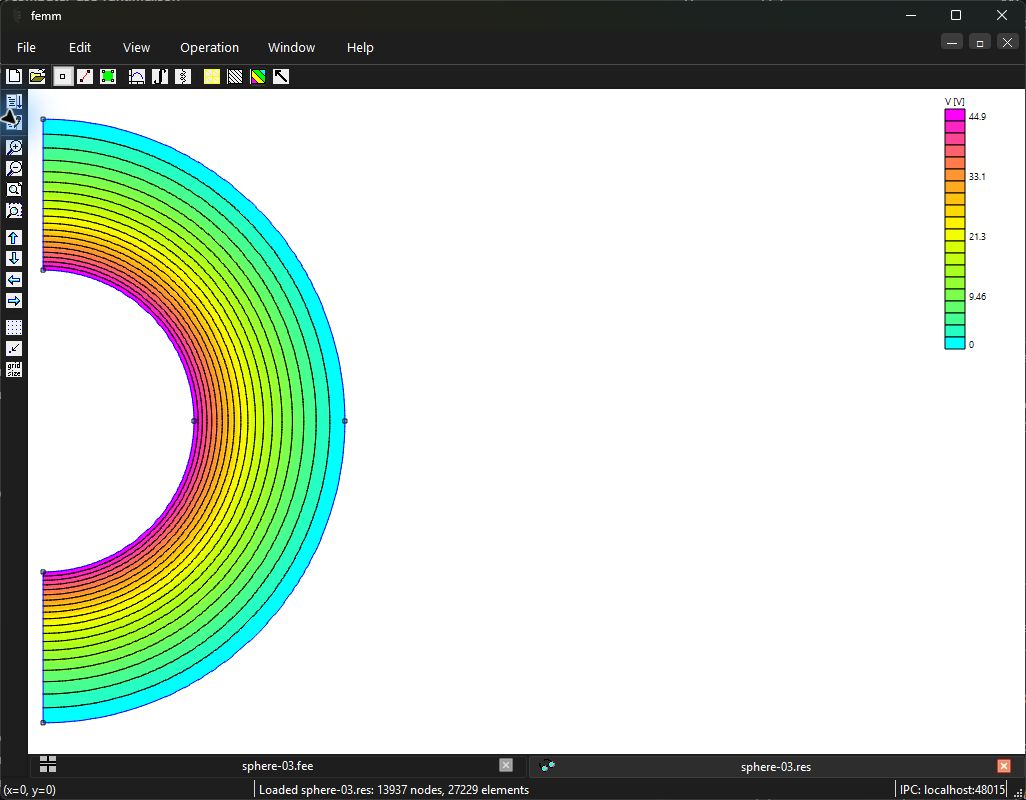The width and height of the screenshot is (1026, 800).
Task: Click the tab layout grid icon
Action: pyautogui.click(x=48, y=764)
